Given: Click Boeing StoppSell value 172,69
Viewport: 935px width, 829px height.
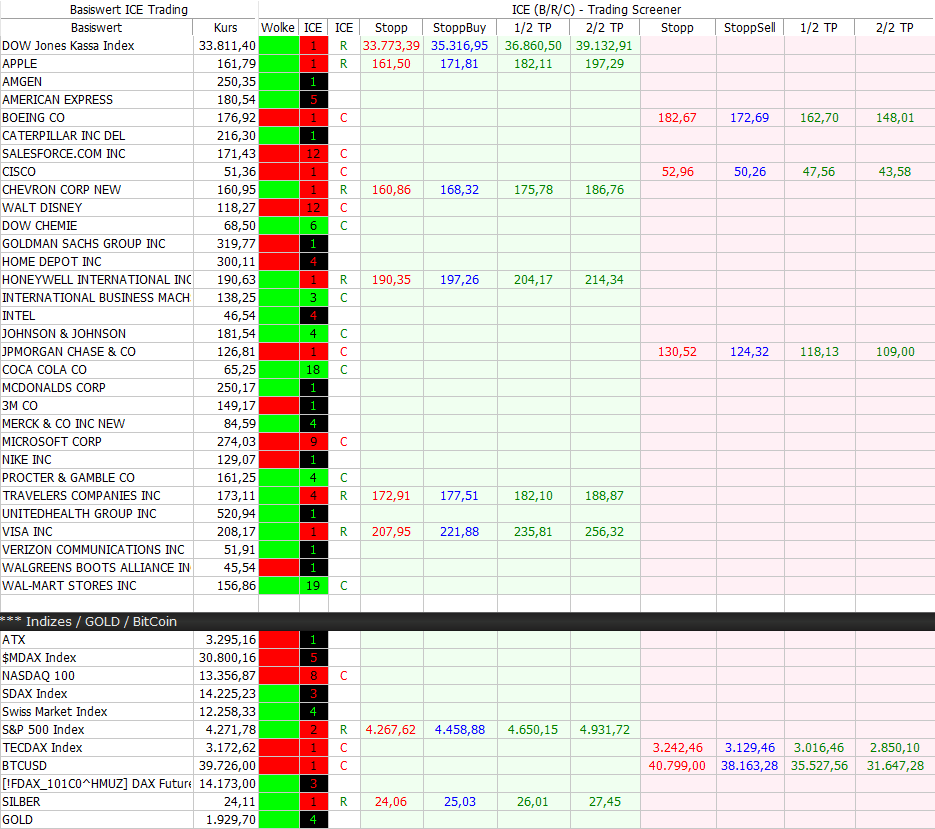Looking at the screenshot, I should (x=750, y=117).
